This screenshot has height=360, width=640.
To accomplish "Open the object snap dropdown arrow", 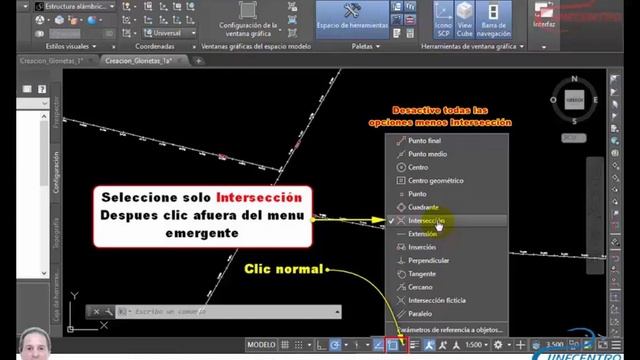I will [x=402, y=345].
